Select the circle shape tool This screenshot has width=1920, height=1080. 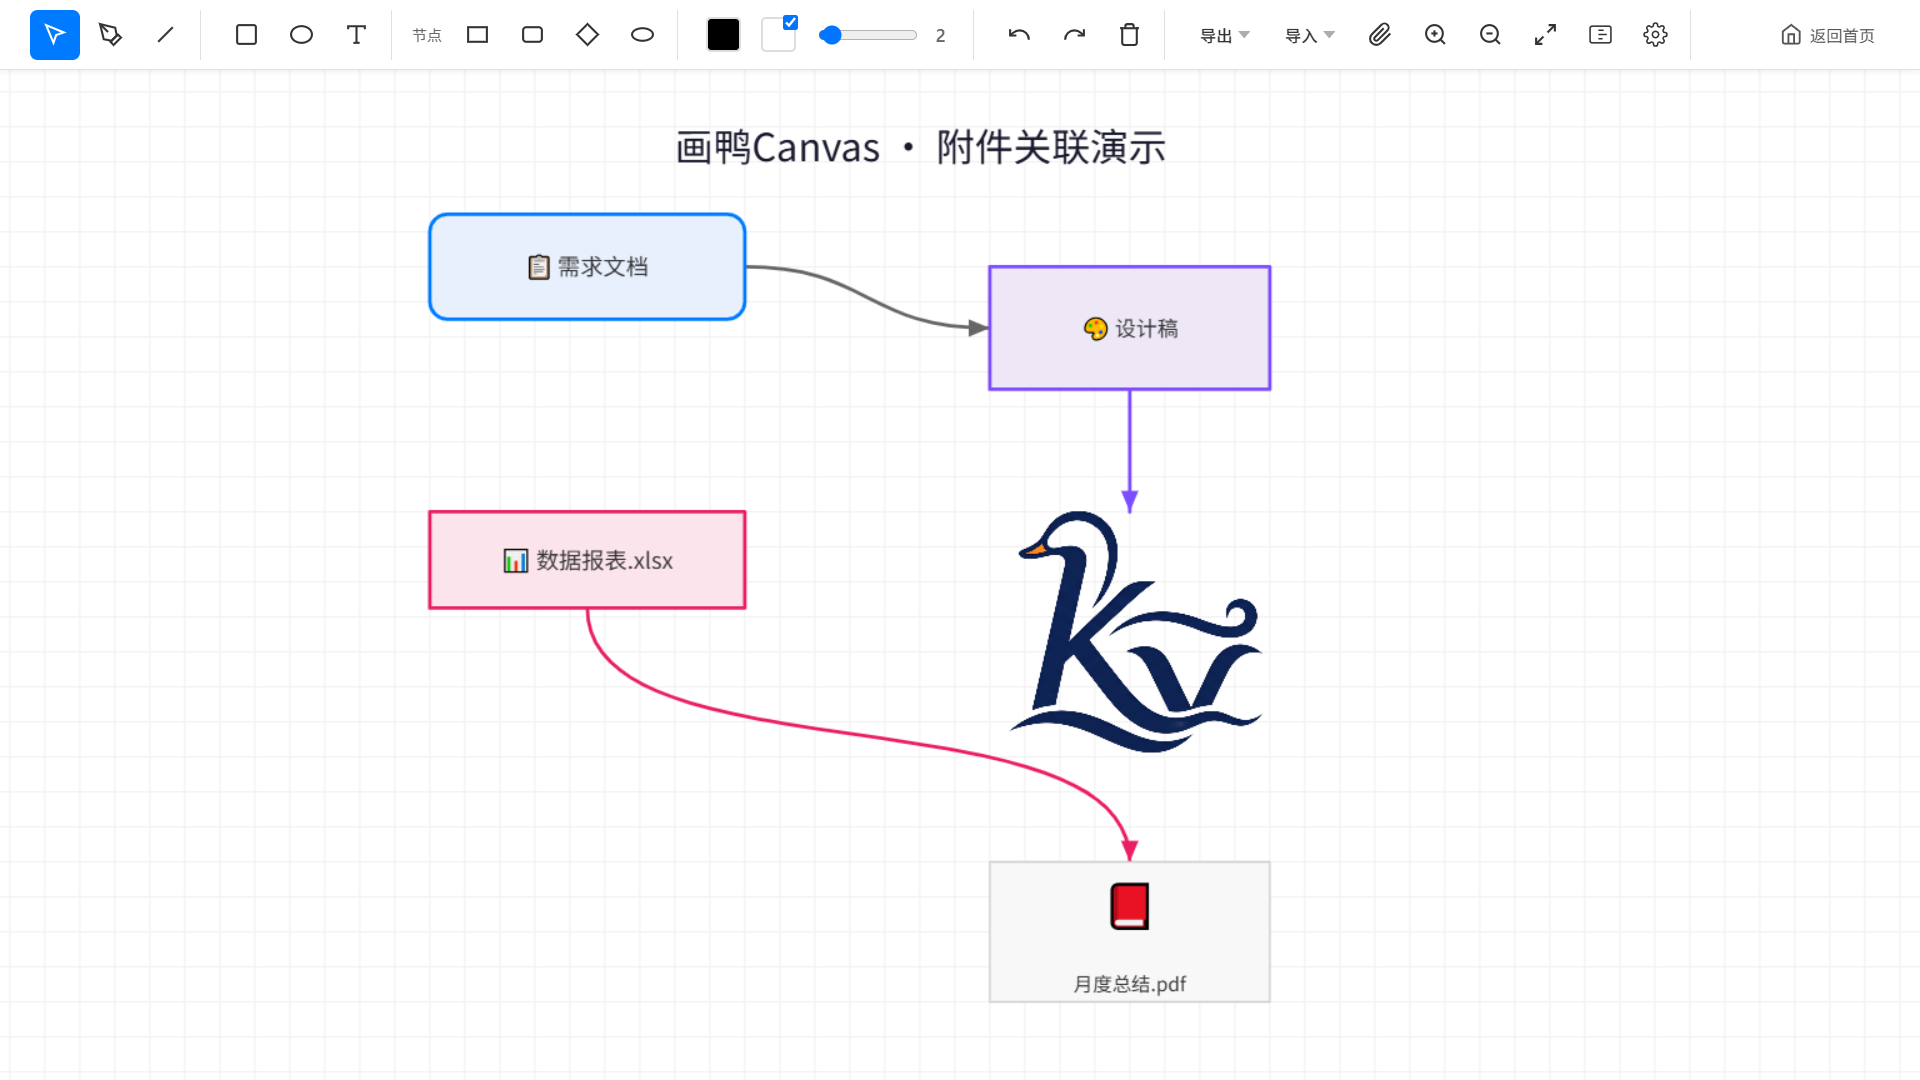pyautogui.click(x=301, y=35)
